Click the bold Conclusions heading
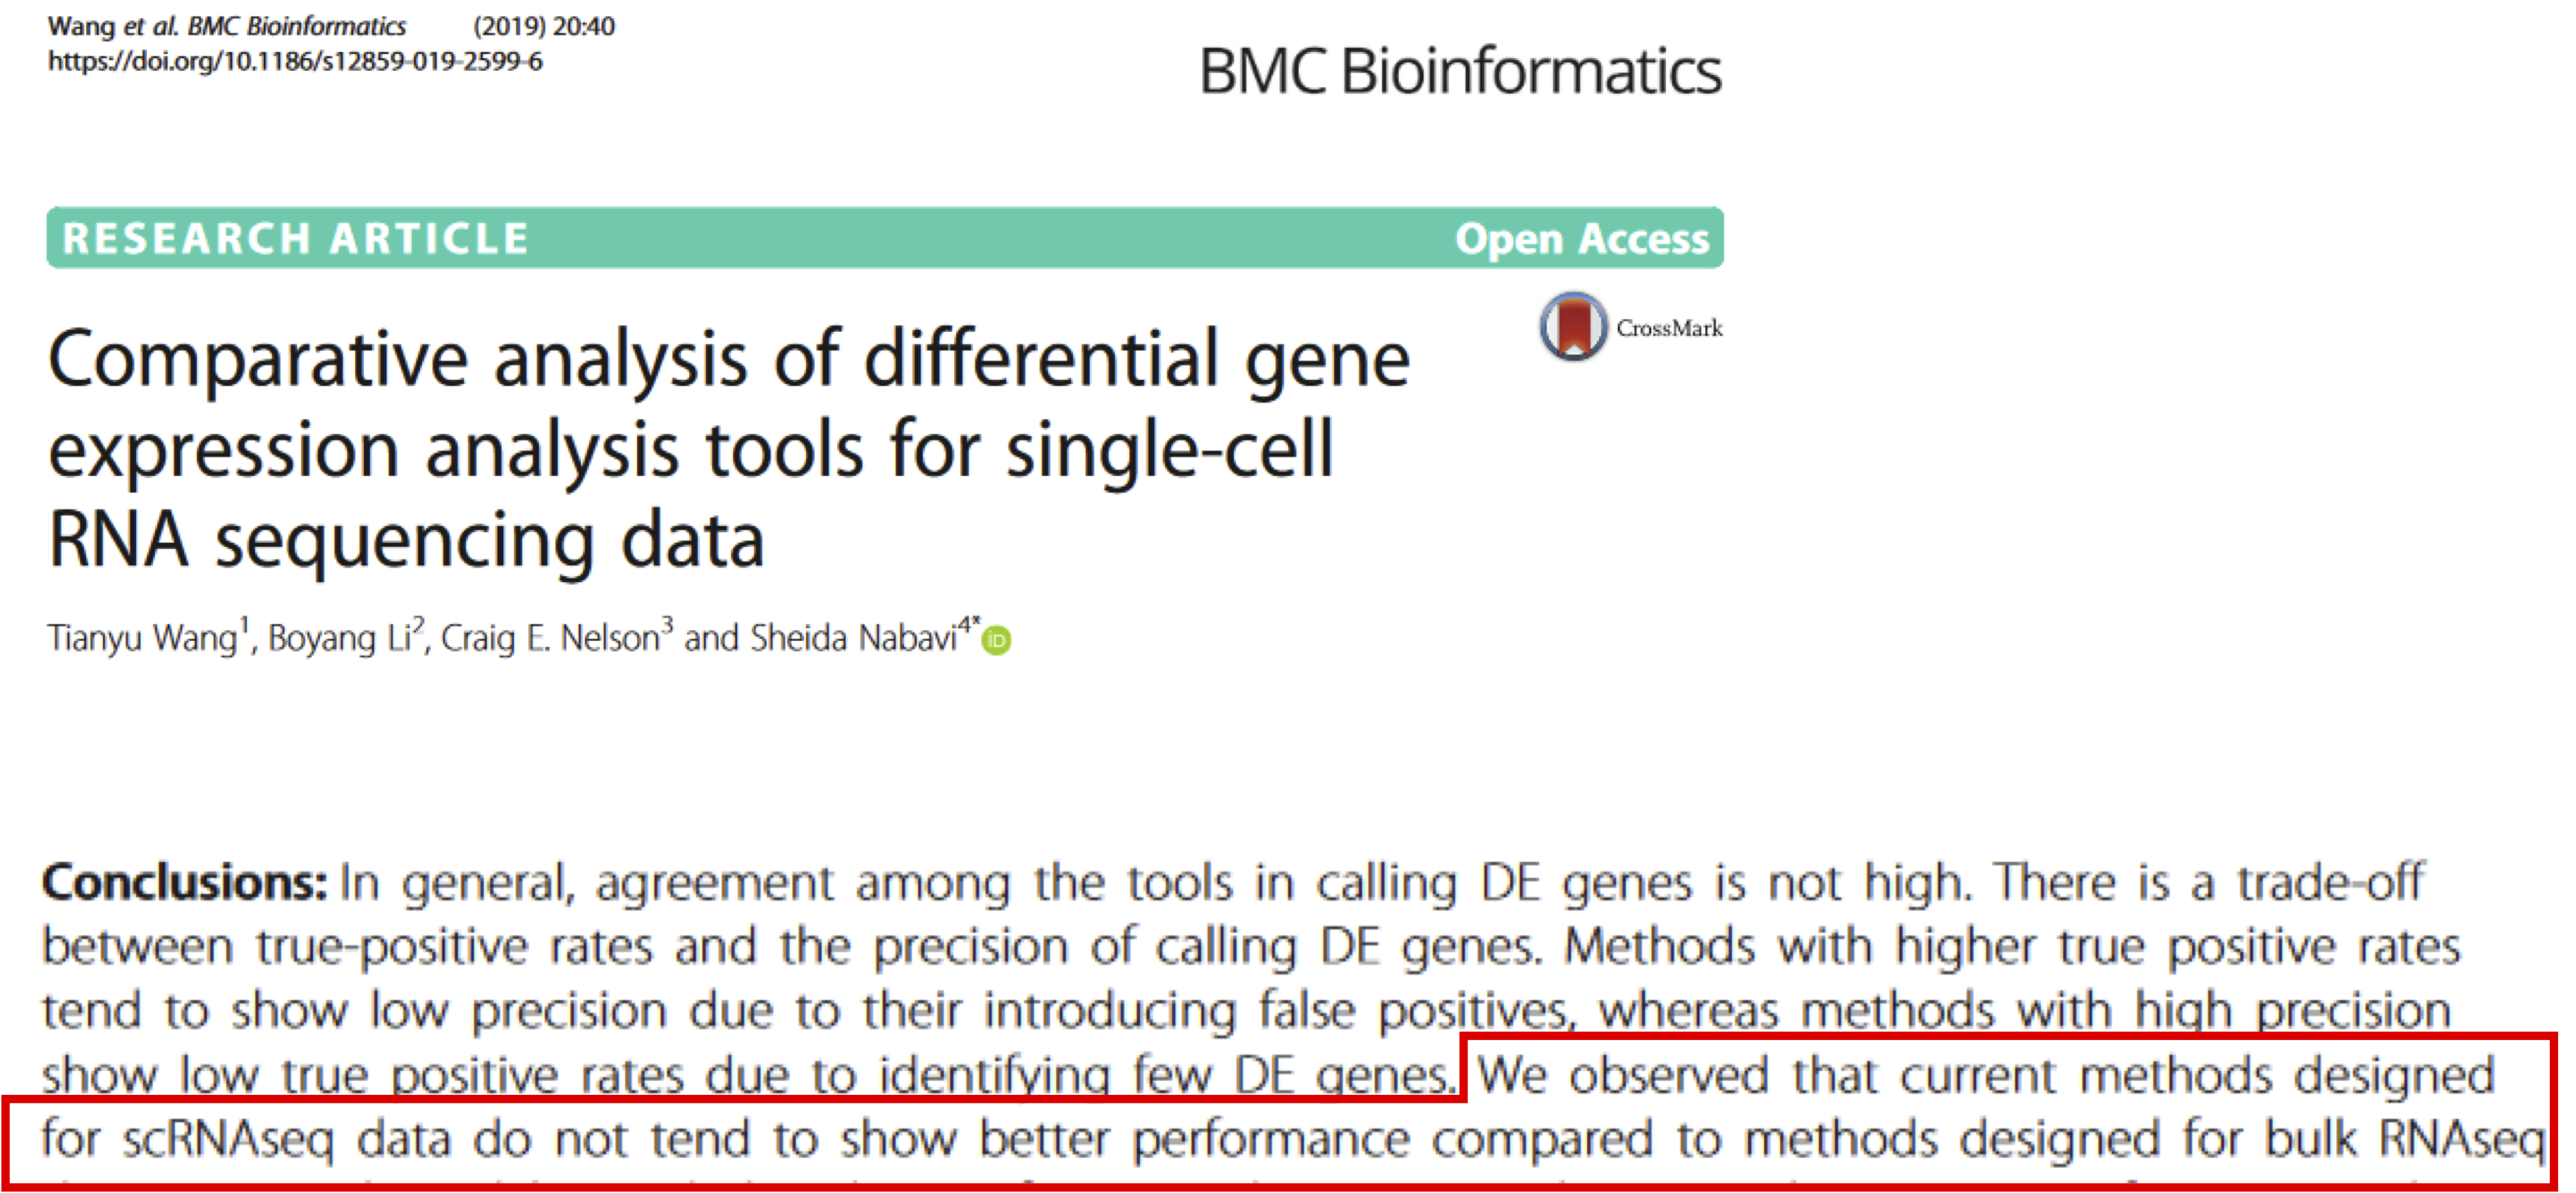 tap(185, 883)
